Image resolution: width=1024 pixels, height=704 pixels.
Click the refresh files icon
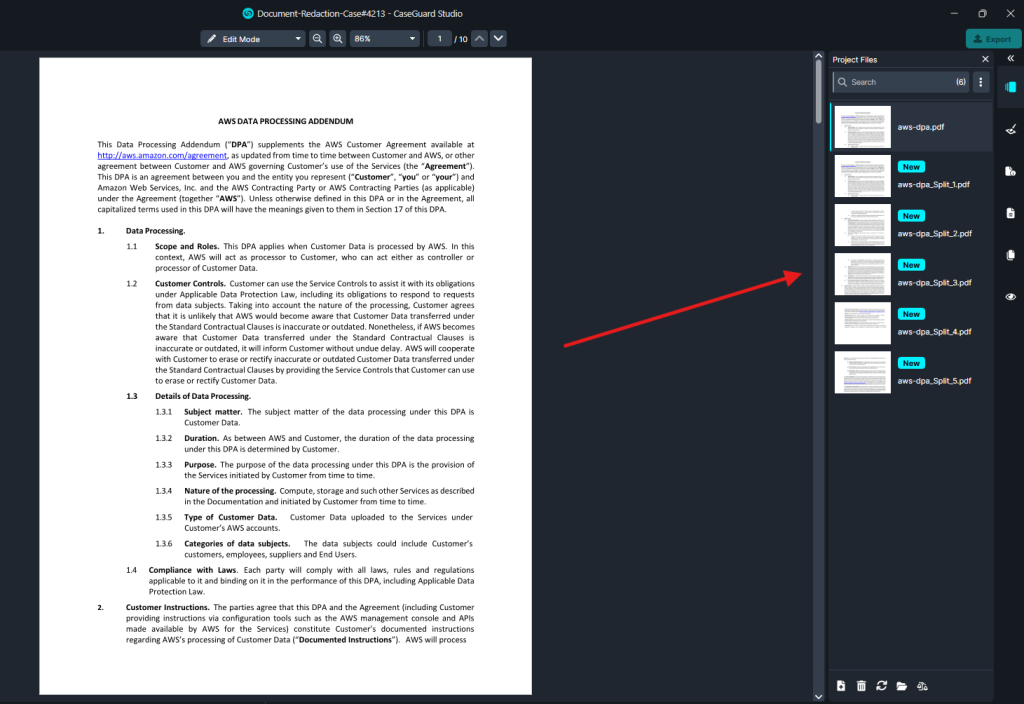[x=881, y=685]
